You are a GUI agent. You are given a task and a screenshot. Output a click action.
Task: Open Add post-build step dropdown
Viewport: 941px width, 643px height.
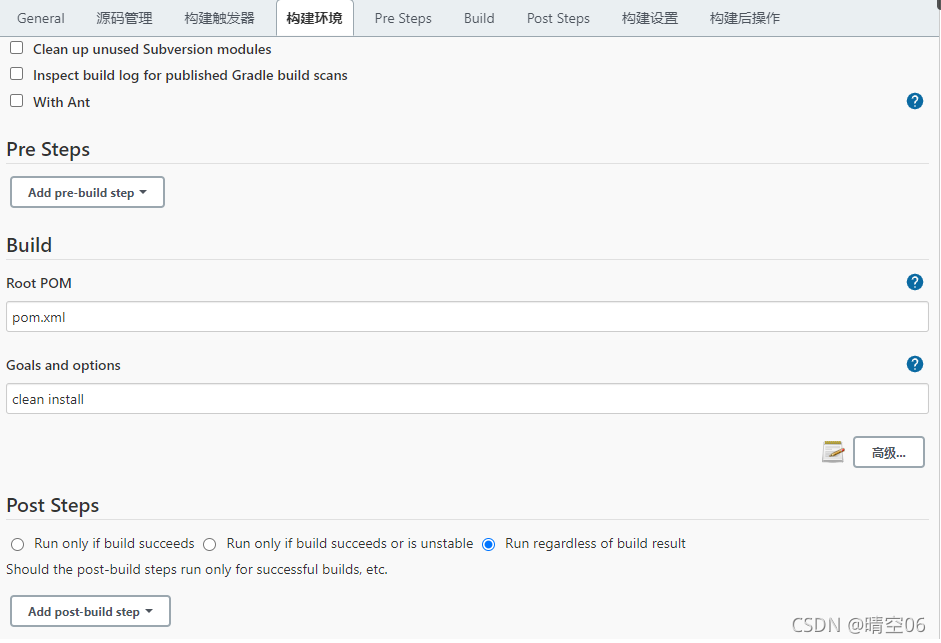pos(90,611)
